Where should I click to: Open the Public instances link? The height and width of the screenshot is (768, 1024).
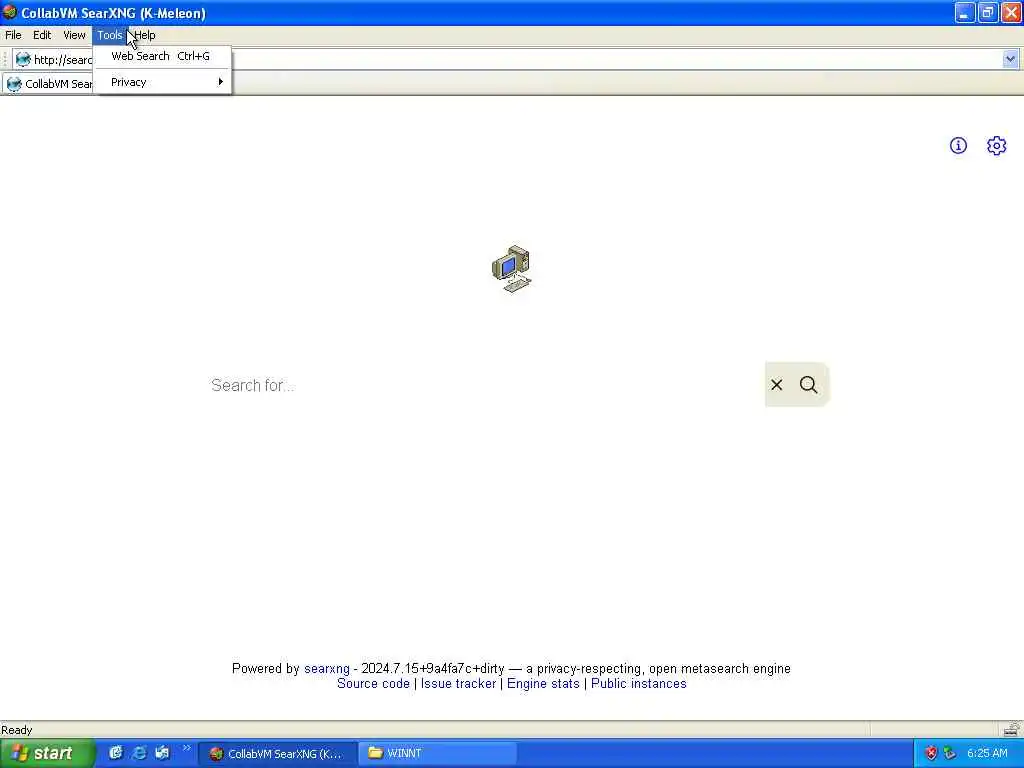[638, 683]
